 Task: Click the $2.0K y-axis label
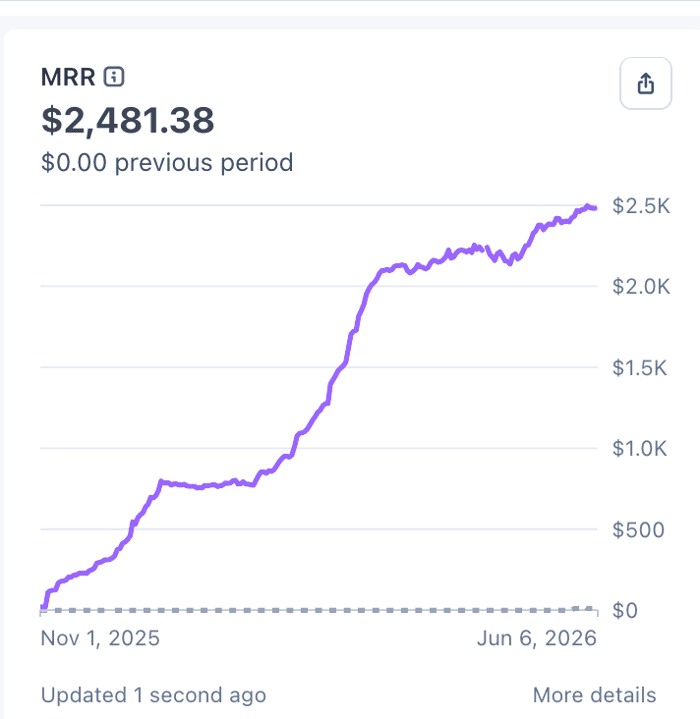pyautogui.click(x=641, y=287)
